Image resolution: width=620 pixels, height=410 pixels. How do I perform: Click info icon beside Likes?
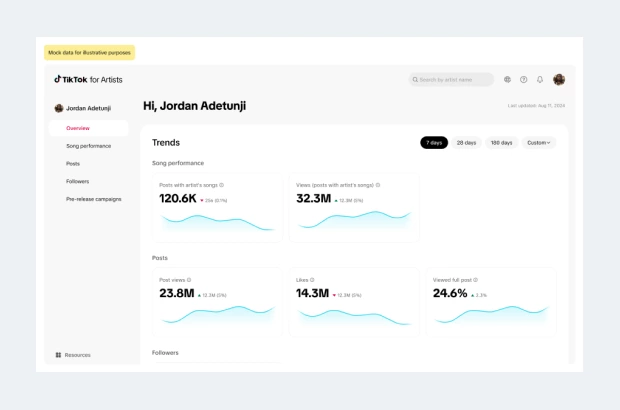tap(312, 280)
